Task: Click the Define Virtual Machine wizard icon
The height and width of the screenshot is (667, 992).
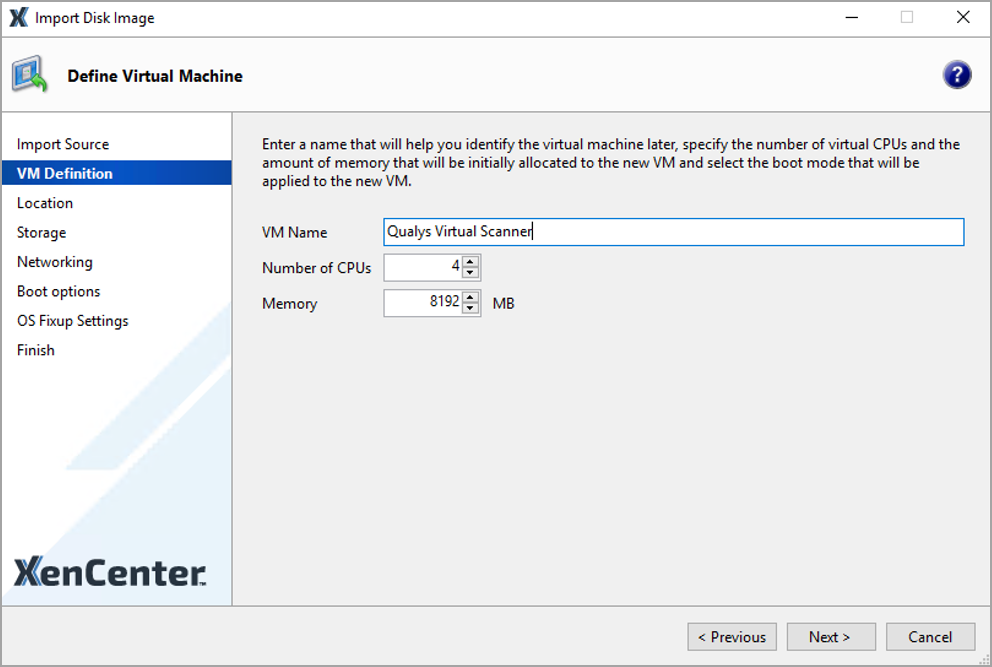Action: pyautogui.click(x=29, y=74)
